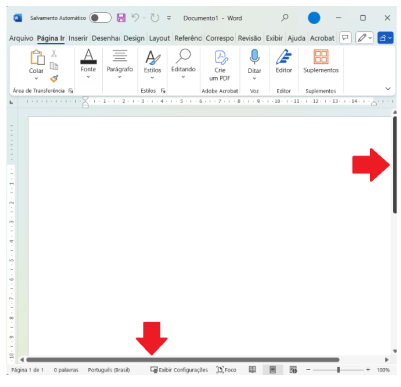
Task: Go to the Referências tab
Action: [188, 38]
